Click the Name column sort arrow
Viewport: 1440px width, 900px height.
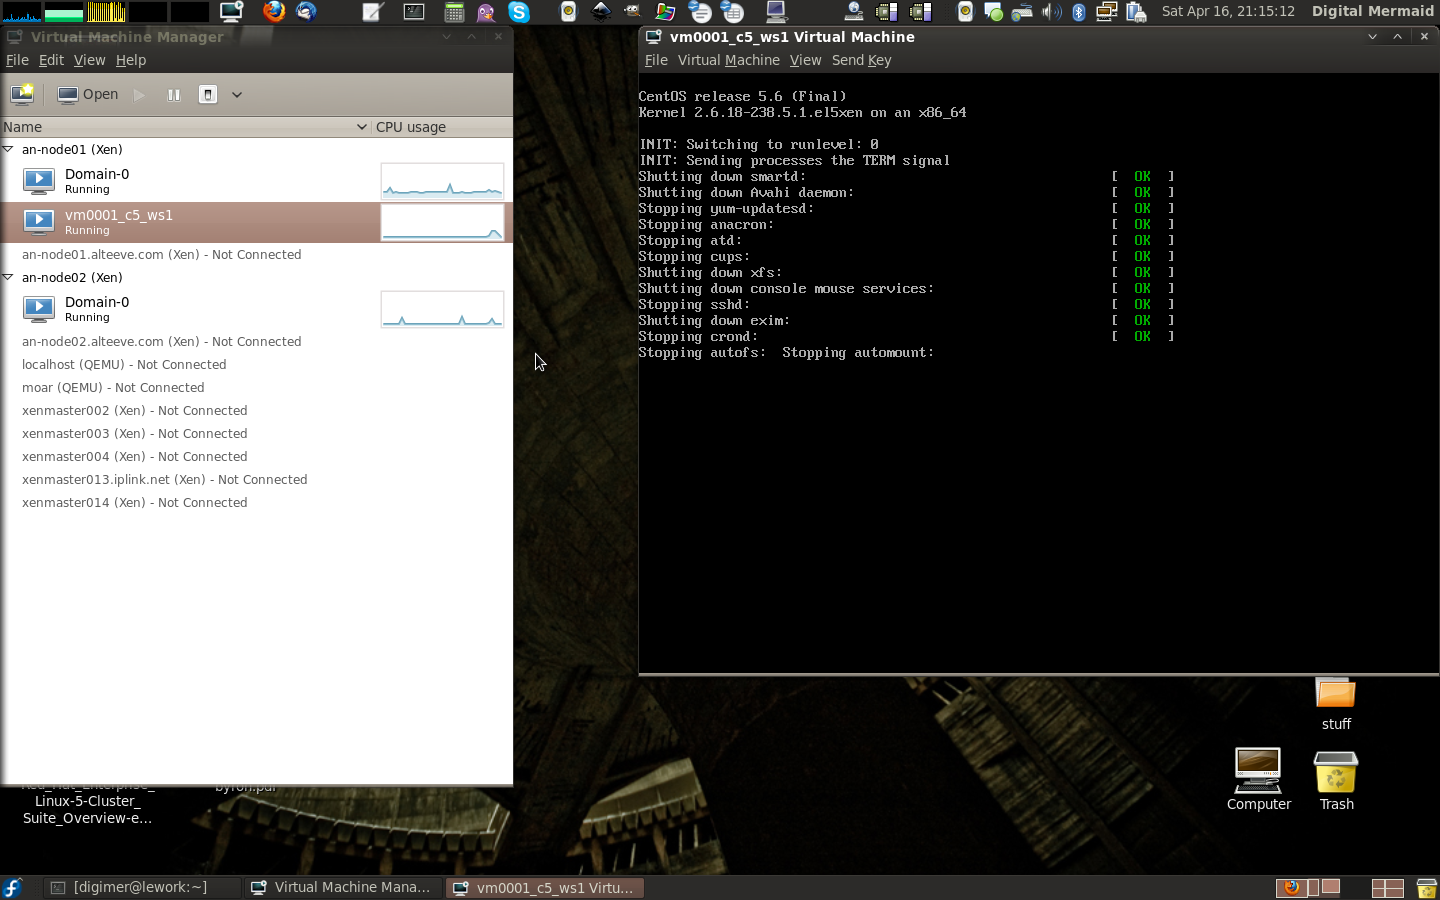[x=362, y=127]
